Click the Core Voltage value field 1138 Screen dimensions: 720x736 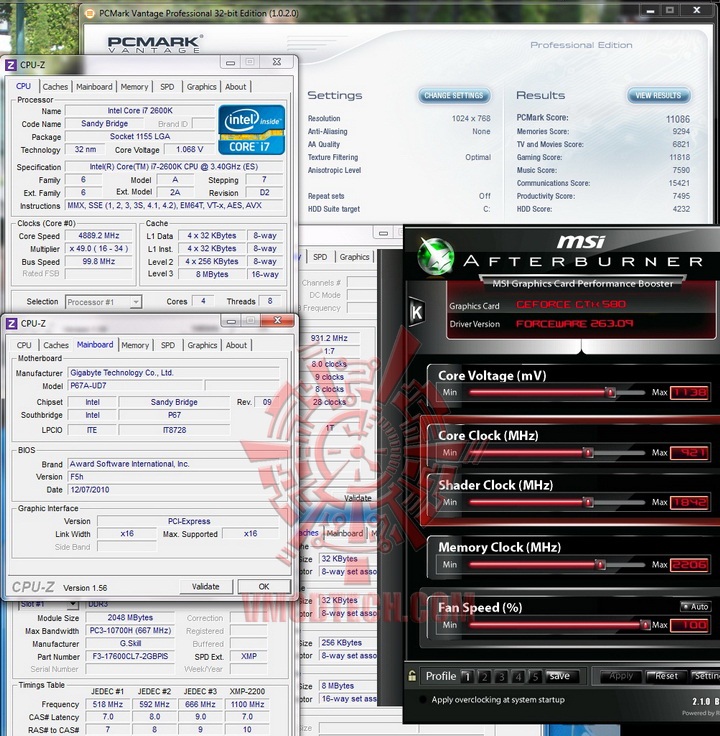(689, 392)
